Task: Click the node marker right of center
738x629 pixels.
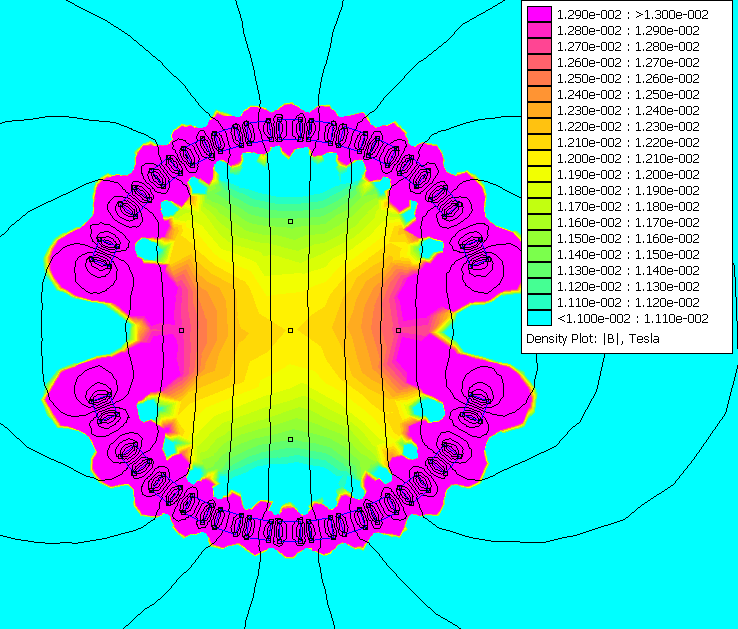Action: [398, 330]
